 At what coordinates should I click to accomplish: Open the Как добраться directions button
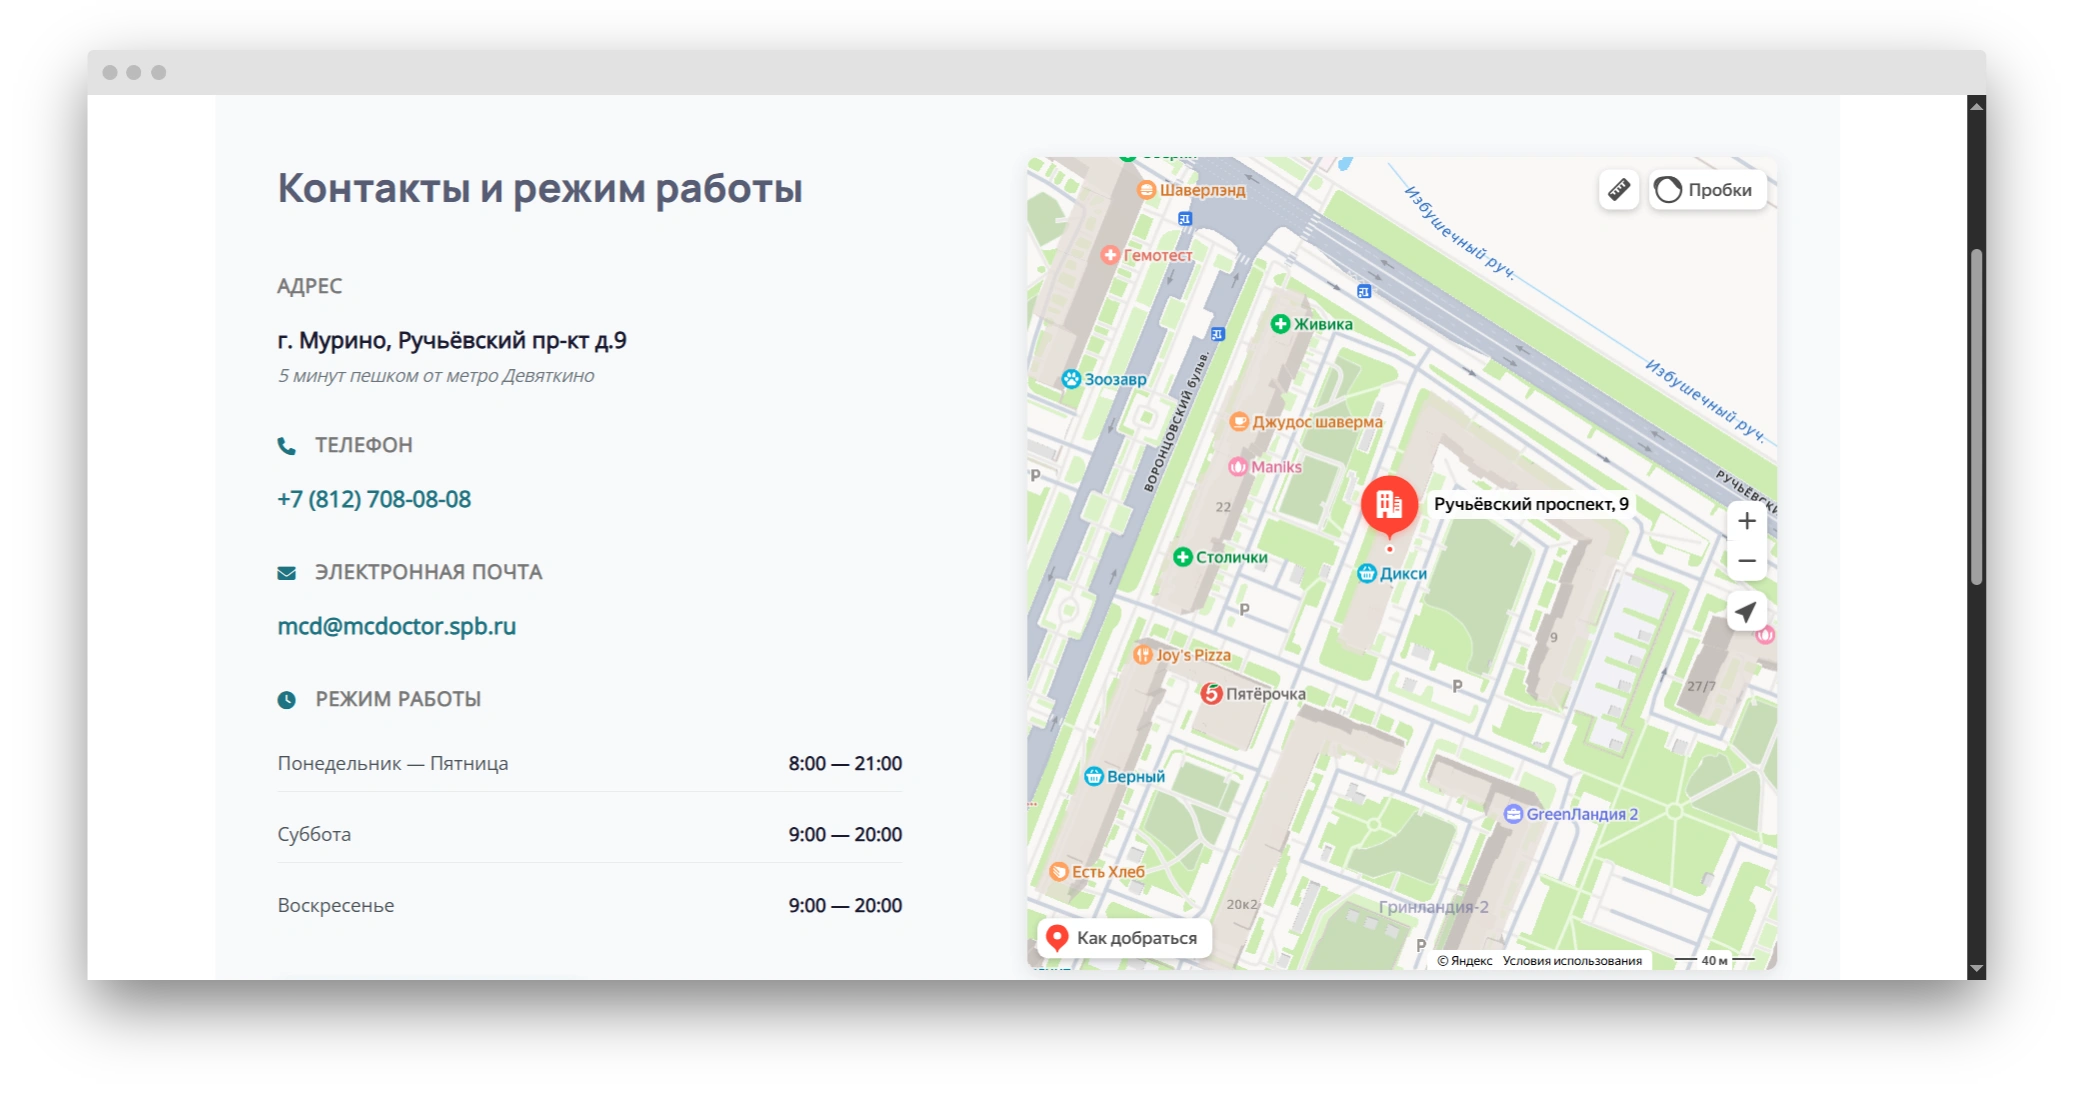tap(1123, 938)
